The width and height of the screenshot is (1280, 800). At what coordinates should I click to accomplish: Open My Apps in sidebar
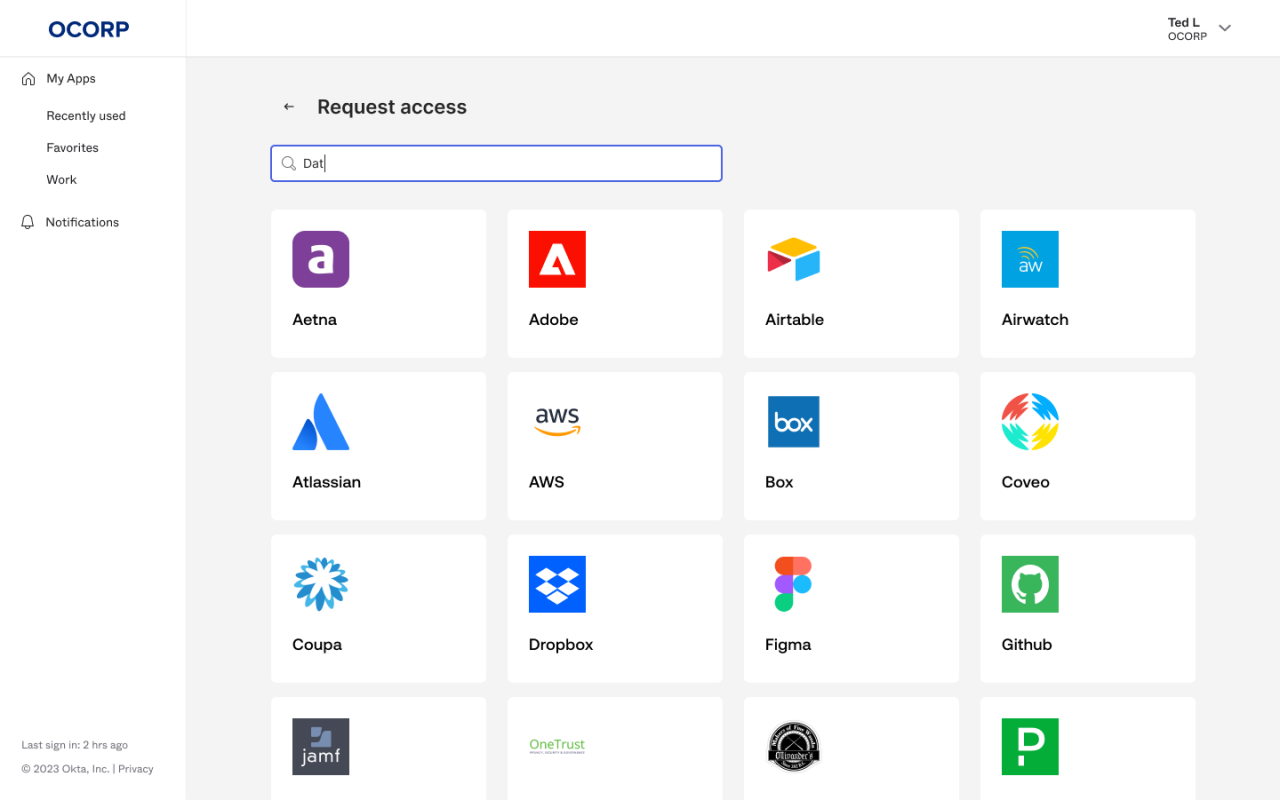click(70, 79)
